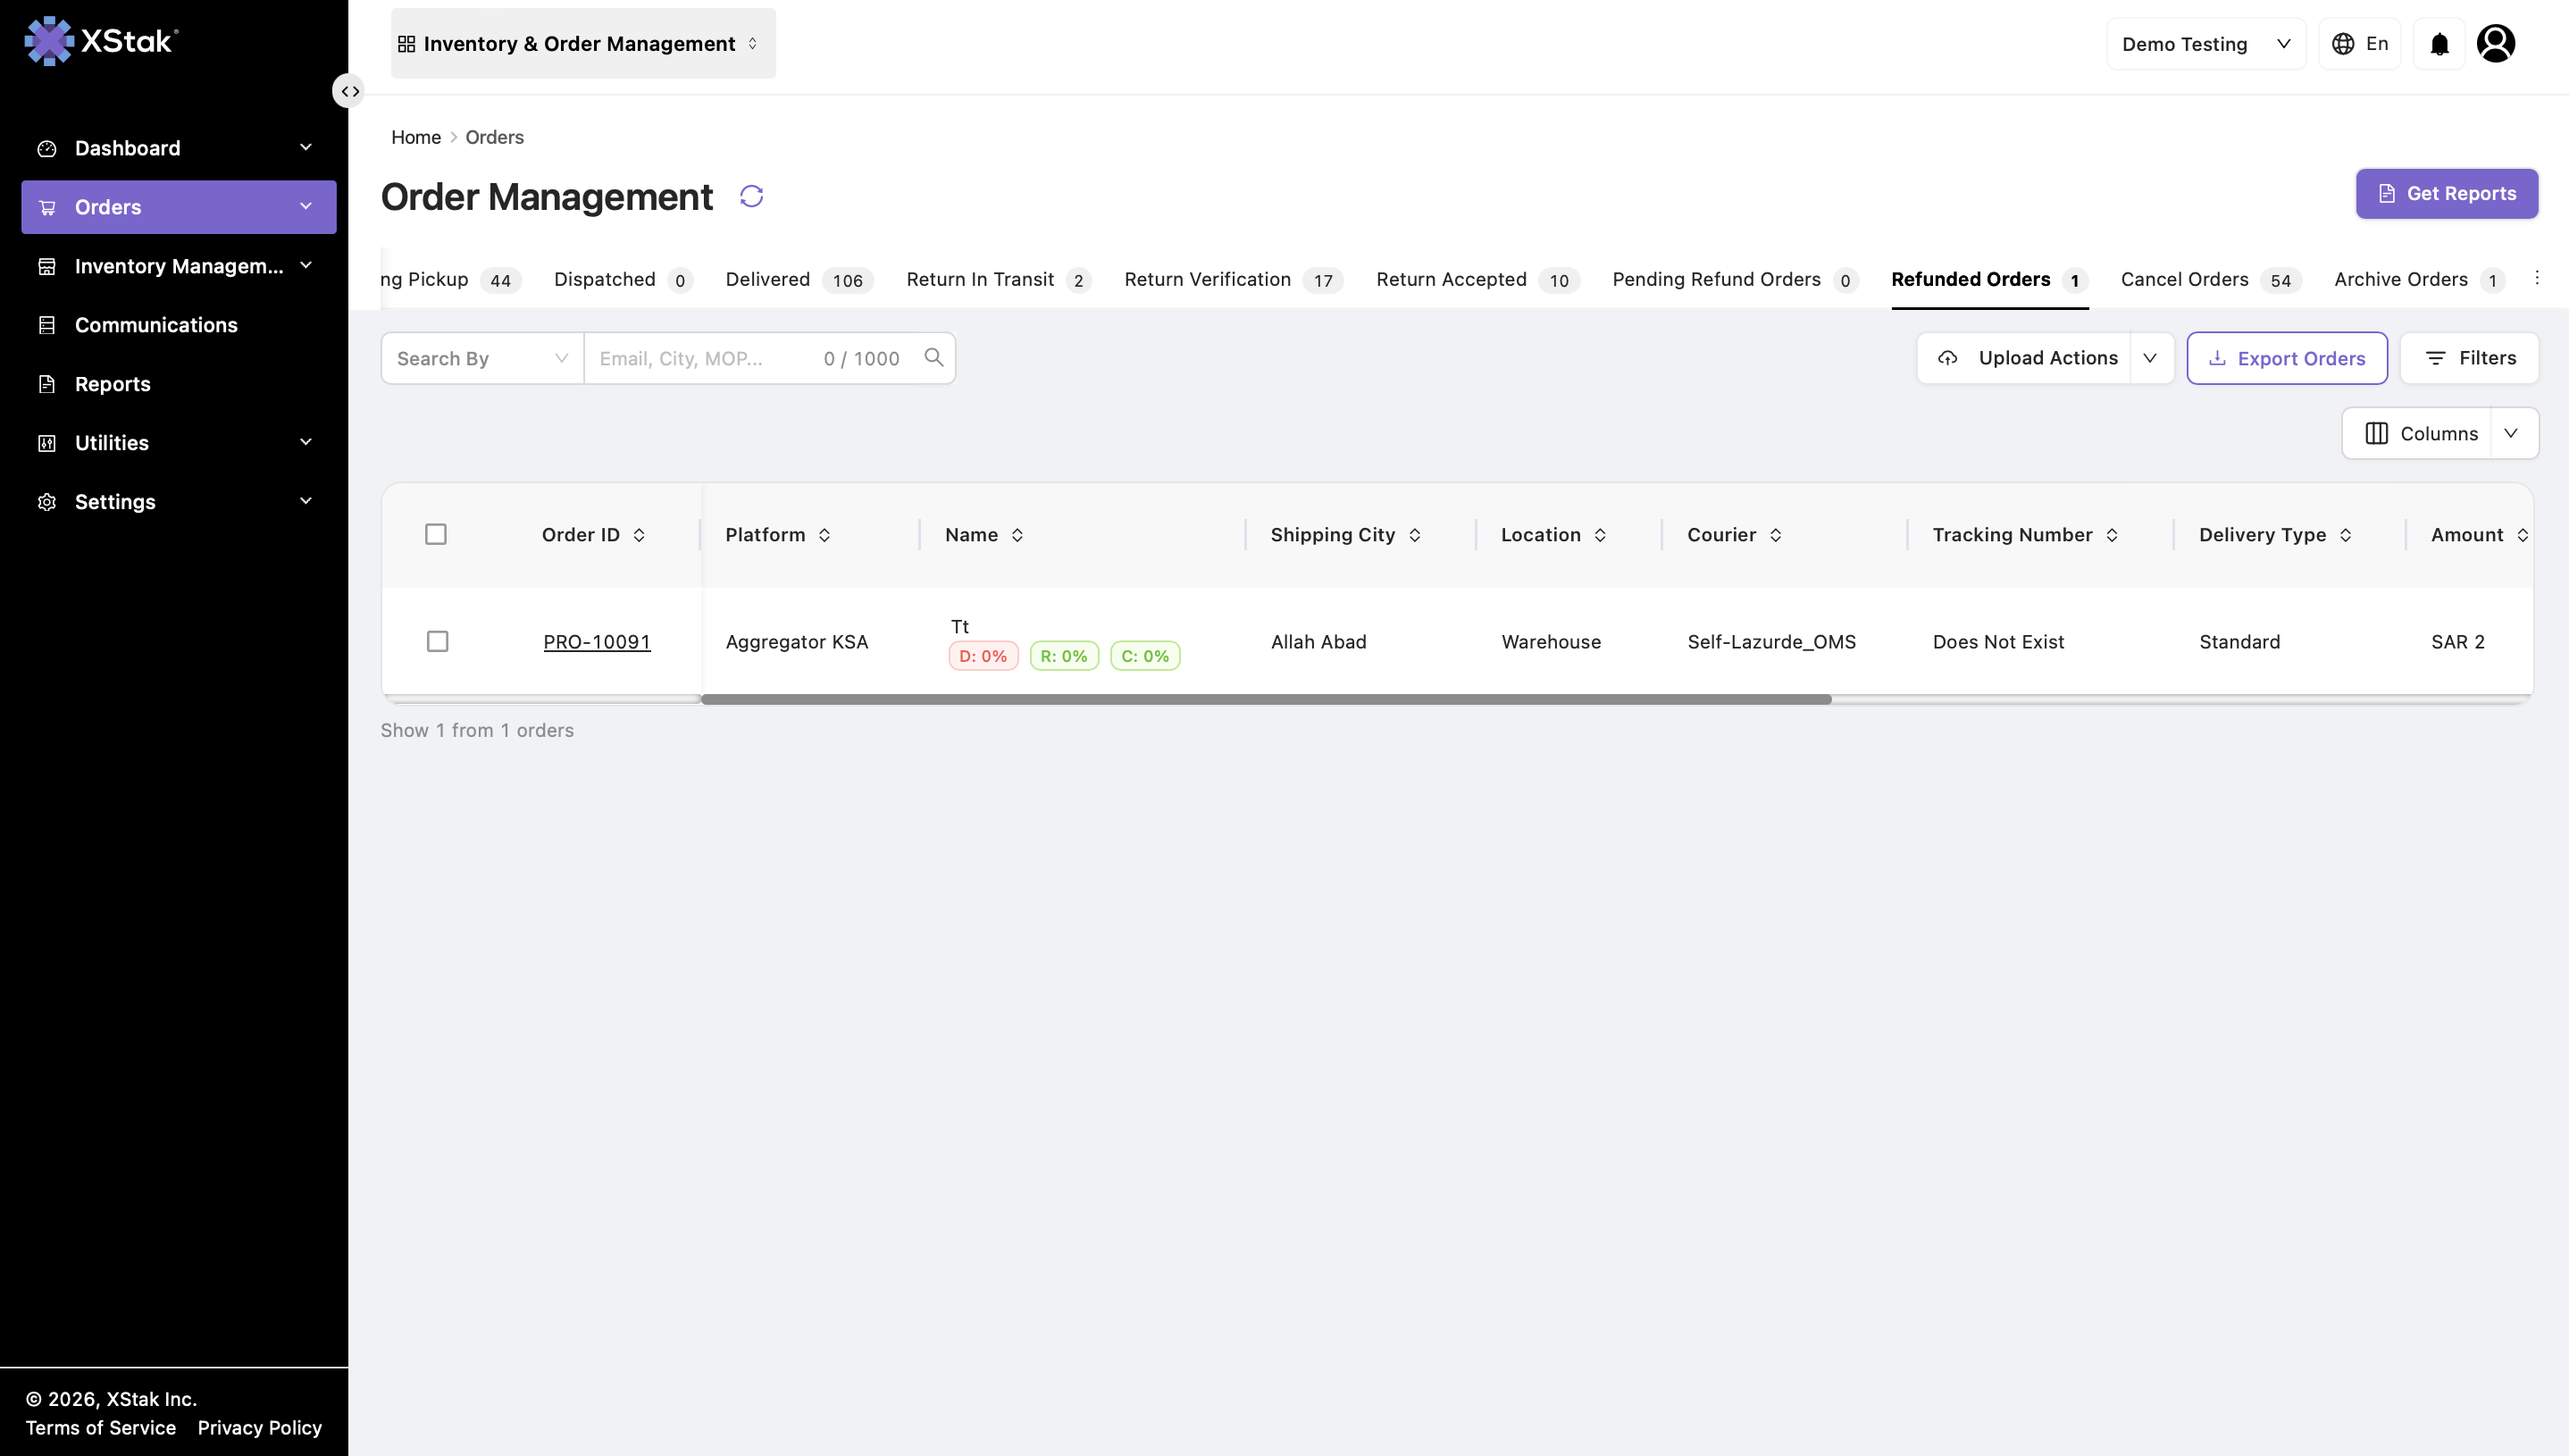Tick the select-all header checkbox
Screen dimensions: 2569x1456
[436, 534]
